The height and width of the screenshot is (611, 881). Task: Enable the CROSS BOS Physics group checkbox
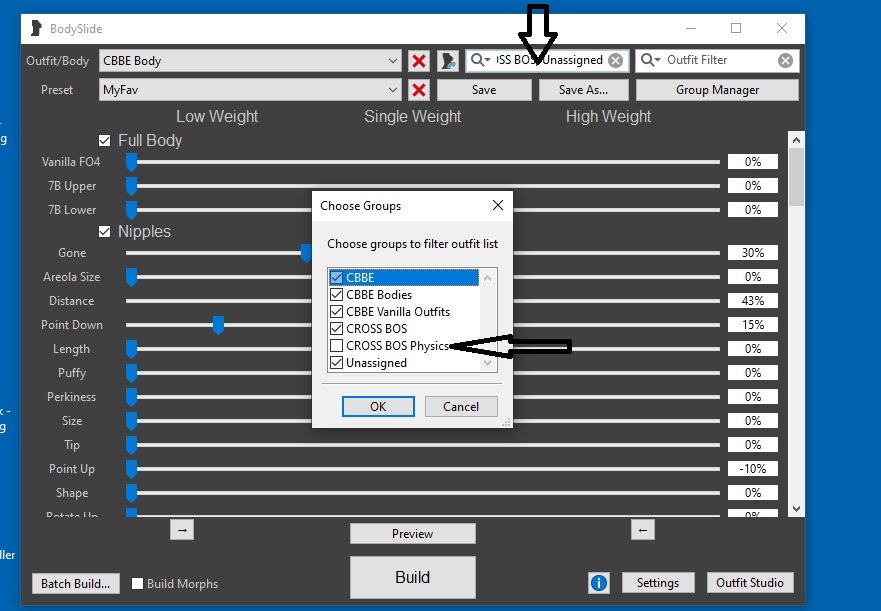[337, 346]
